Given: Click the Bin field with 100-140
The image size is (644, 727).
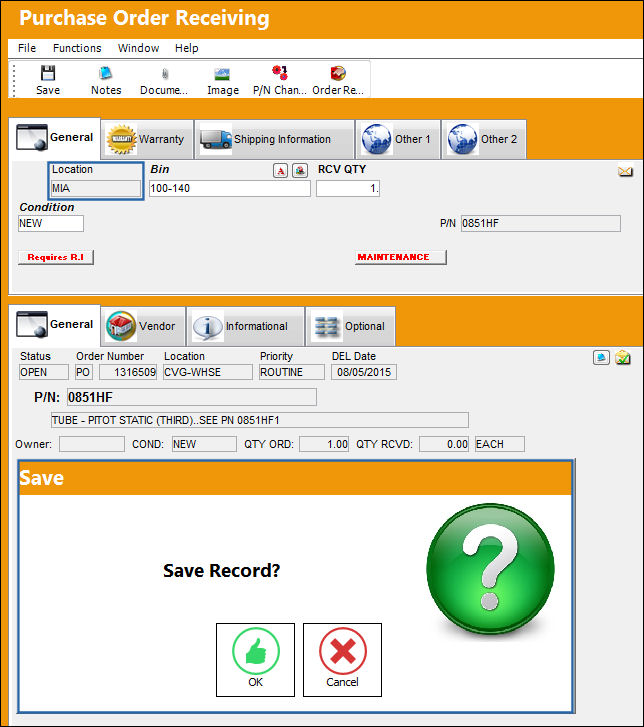Looking at the screenshot, I should point(230,188).
